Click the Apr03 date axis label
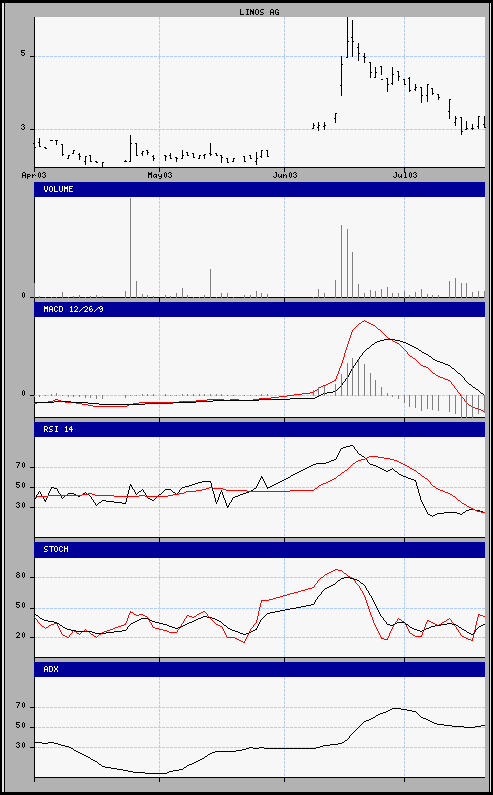The width and height of the screenshot is (493, 795). (x=34, y=175)
